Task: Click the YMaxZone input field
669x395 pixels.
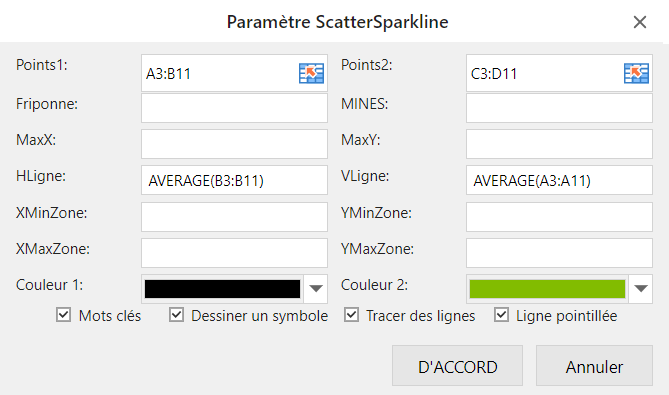Action: click(x=559, y=253)
